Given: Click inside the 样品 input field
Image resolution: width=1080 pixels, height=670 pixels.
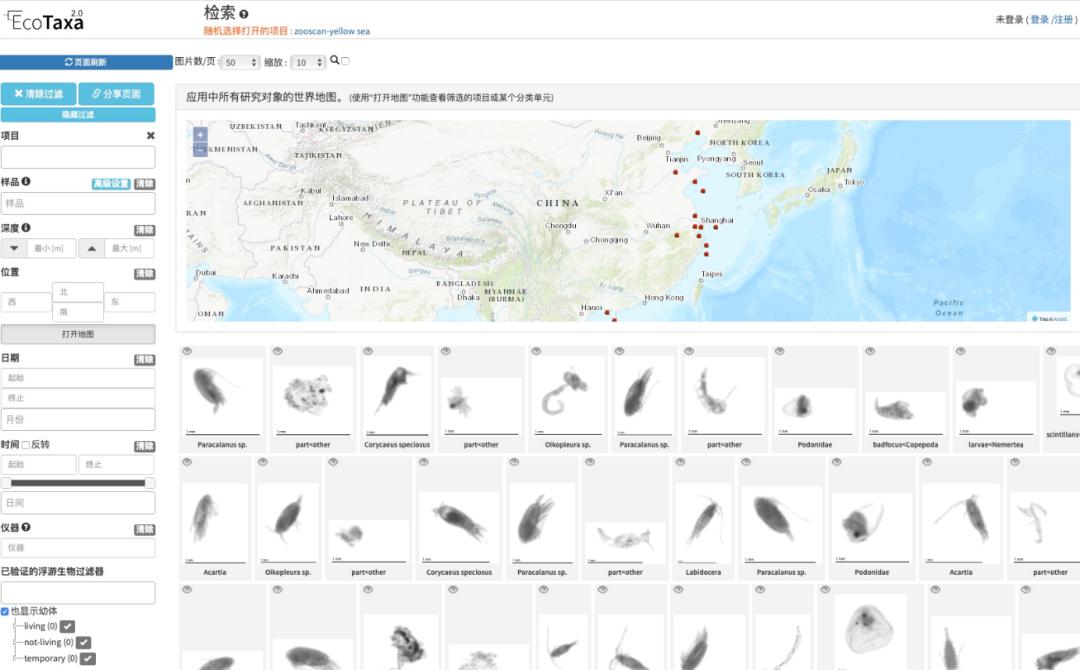Looking at the screenshot, I should pyautogui.click(x=78, y=203).
